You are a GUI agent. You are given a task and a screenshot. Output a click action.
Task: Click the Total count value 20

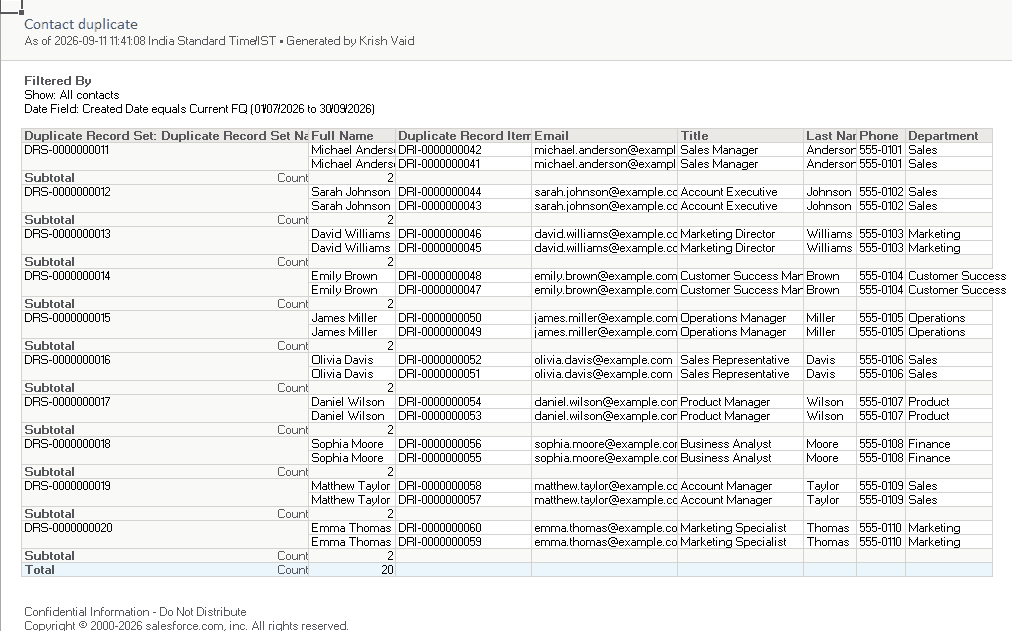pyautogui.click(x=387, y=570)
